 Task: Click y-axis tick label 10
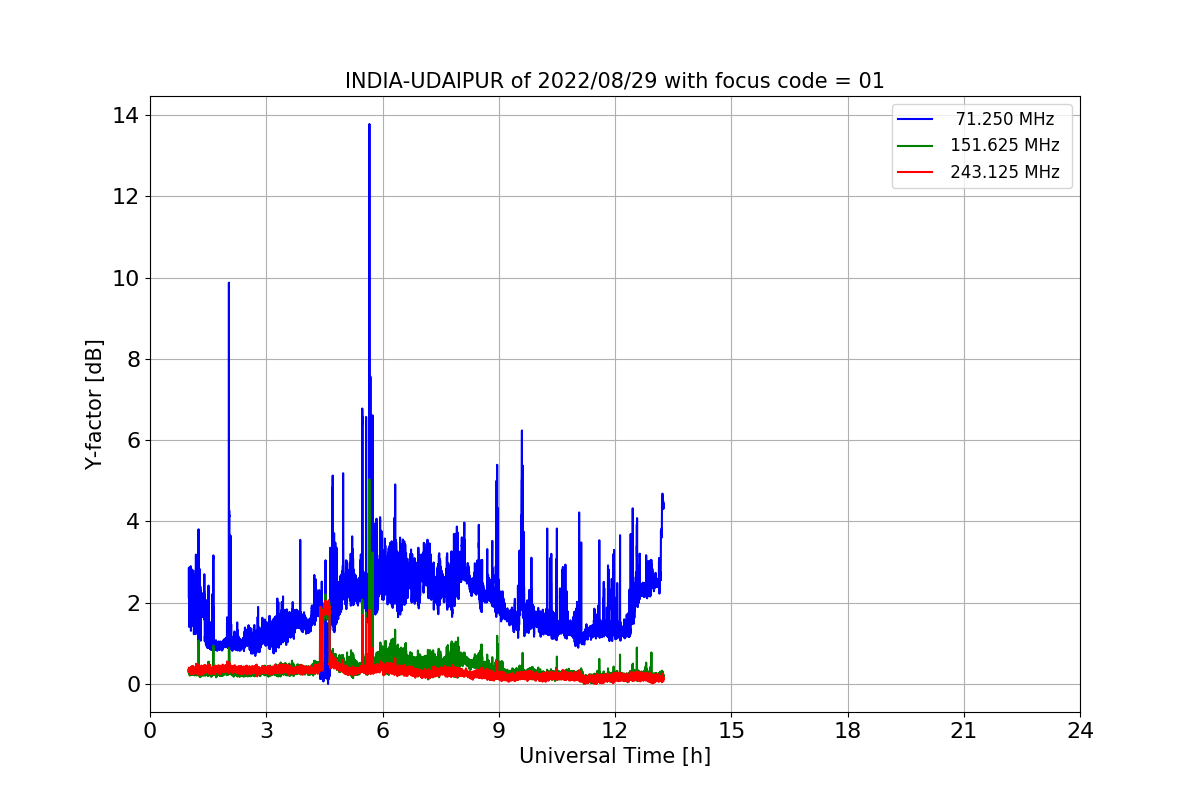coord(126,278)
